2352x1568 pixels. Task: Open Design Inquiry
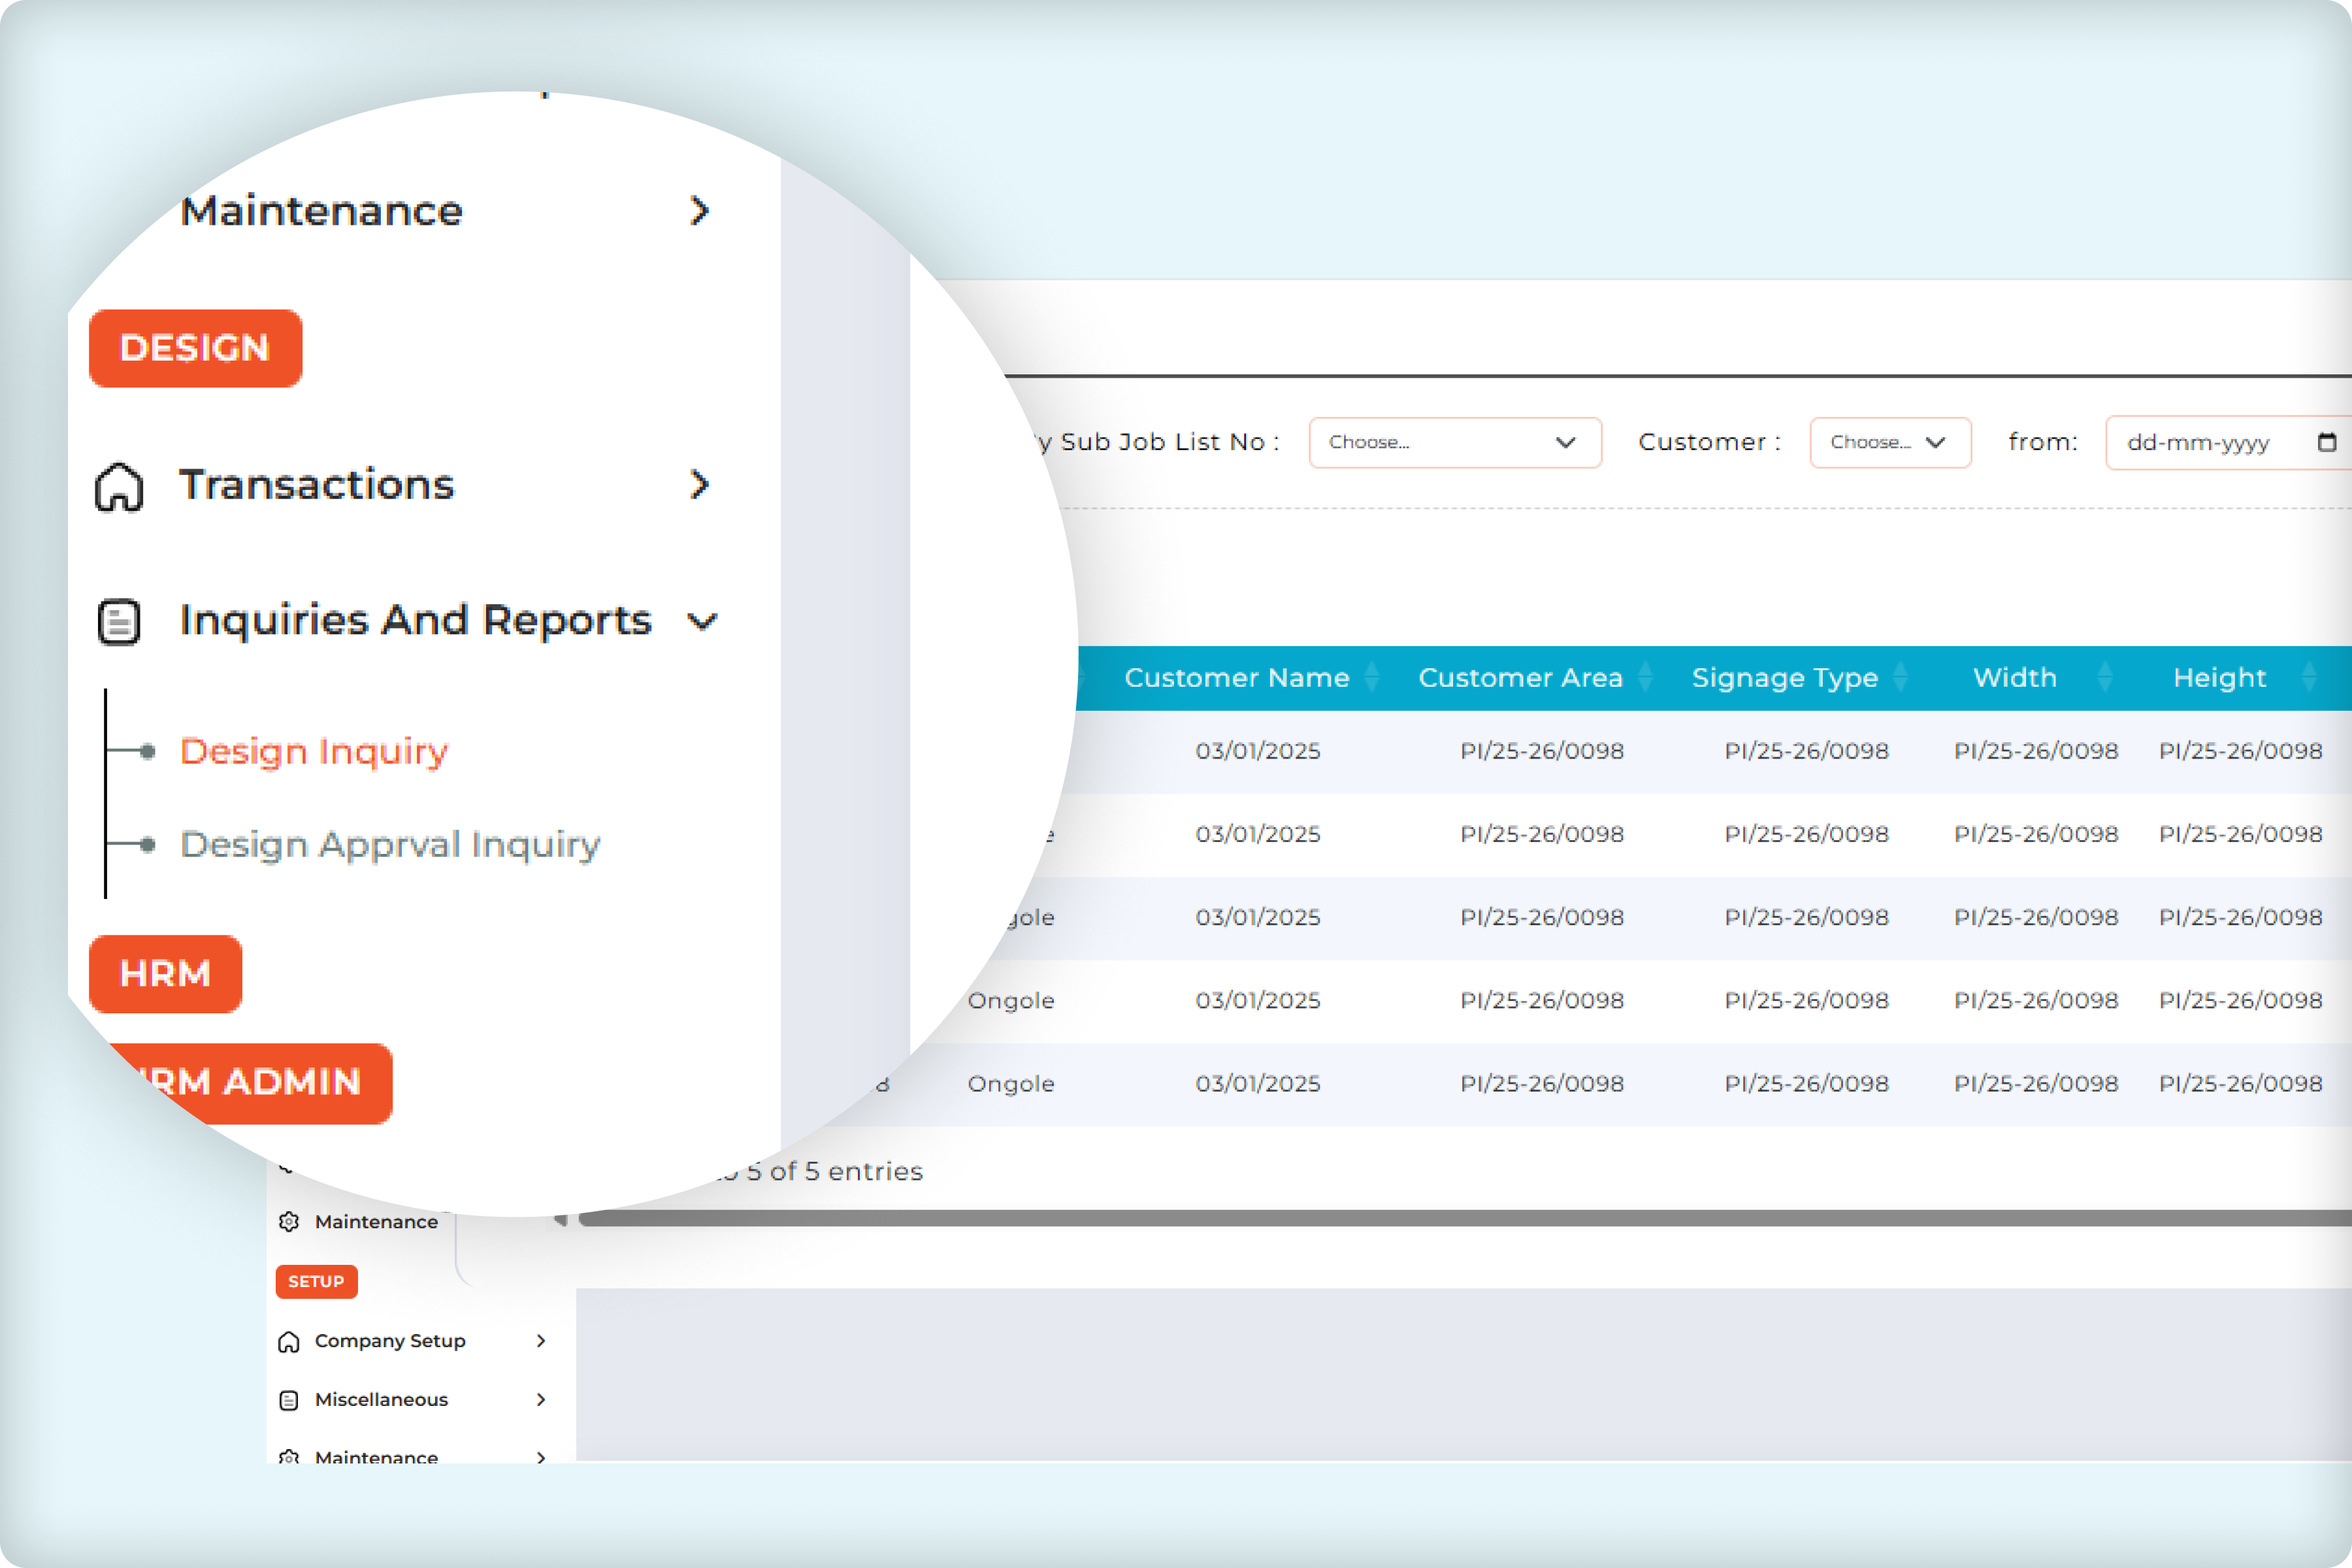[x=313, y=752]
